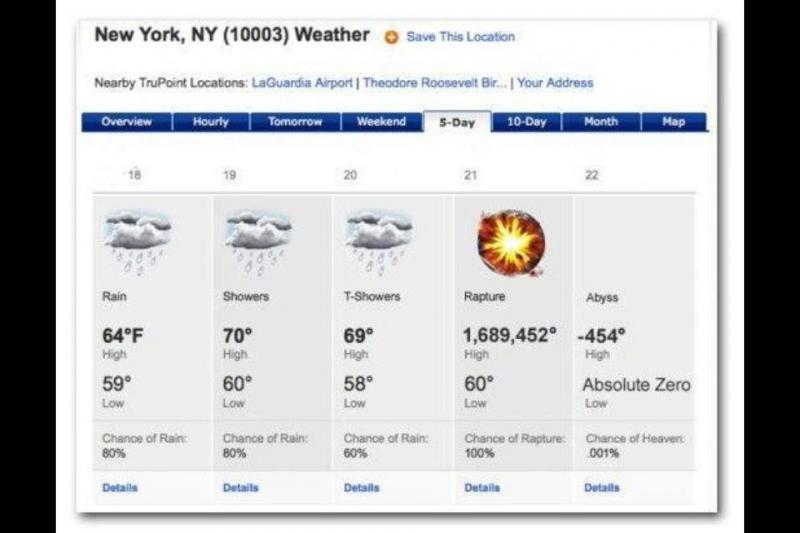This screenshot has height=533, width=800.
Task: Open Details for the Rapture day
Action: tap(482, 488)
